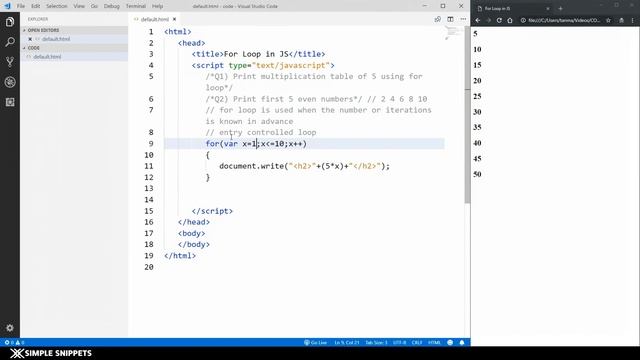Viewport: 640px width, 360px height.
Task: Select default.html under Open Editors
Action: tap(56, 39)
